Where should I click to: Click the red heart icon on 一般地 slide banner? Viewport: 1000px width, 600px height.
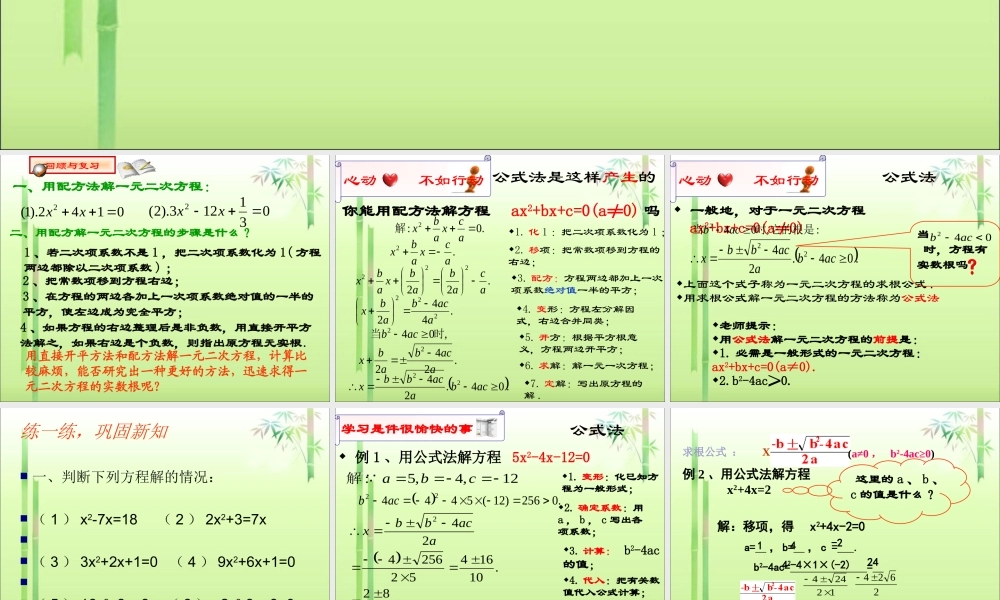[x=725, y=180]
